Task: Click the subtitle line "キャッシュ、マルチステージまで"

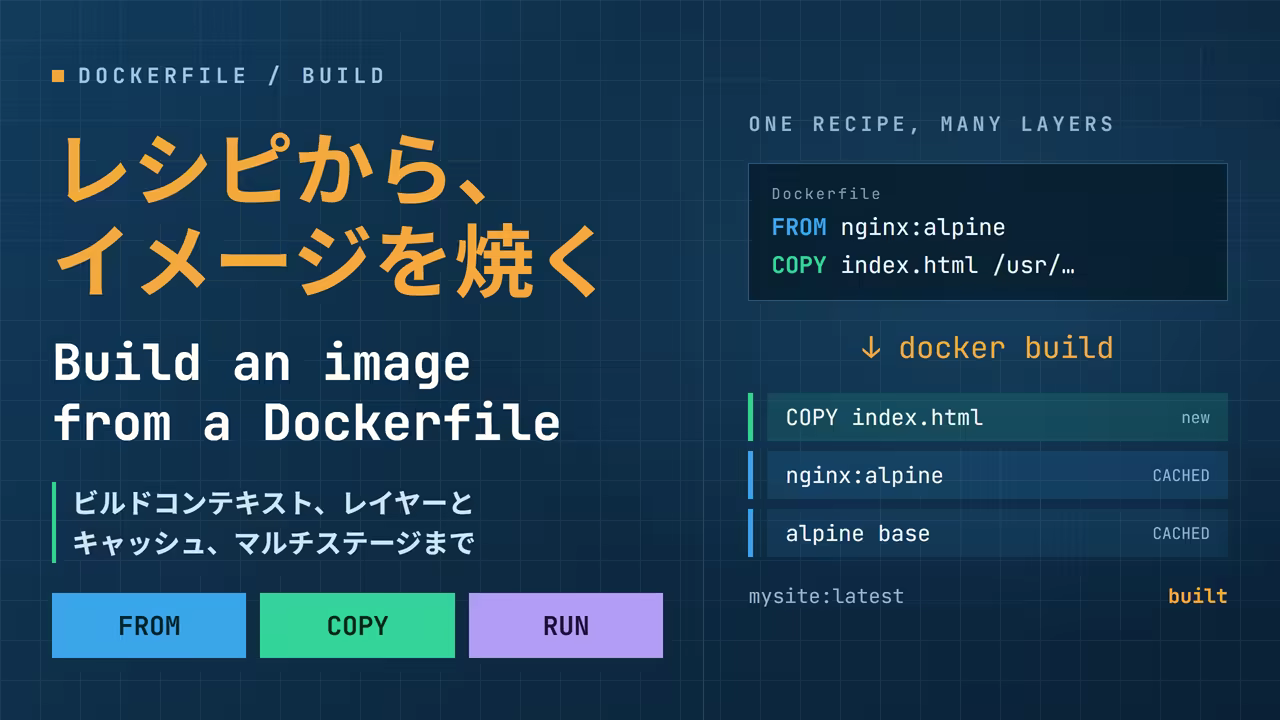Action: tap(272, 543)
